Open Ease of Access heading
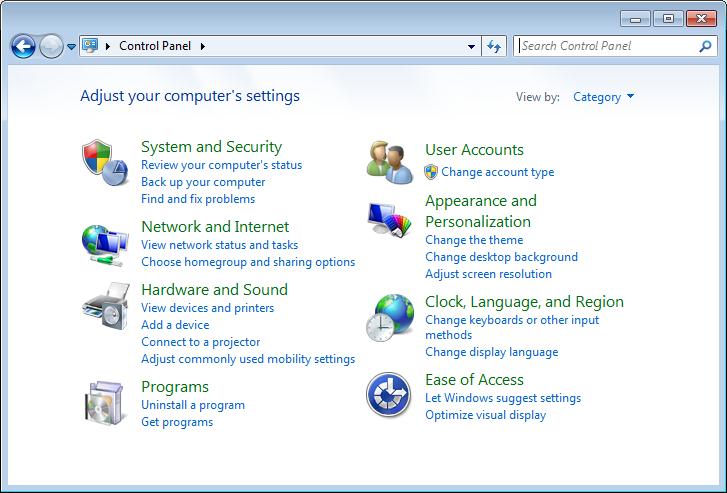The image size is (727, 493). [474, 380]
